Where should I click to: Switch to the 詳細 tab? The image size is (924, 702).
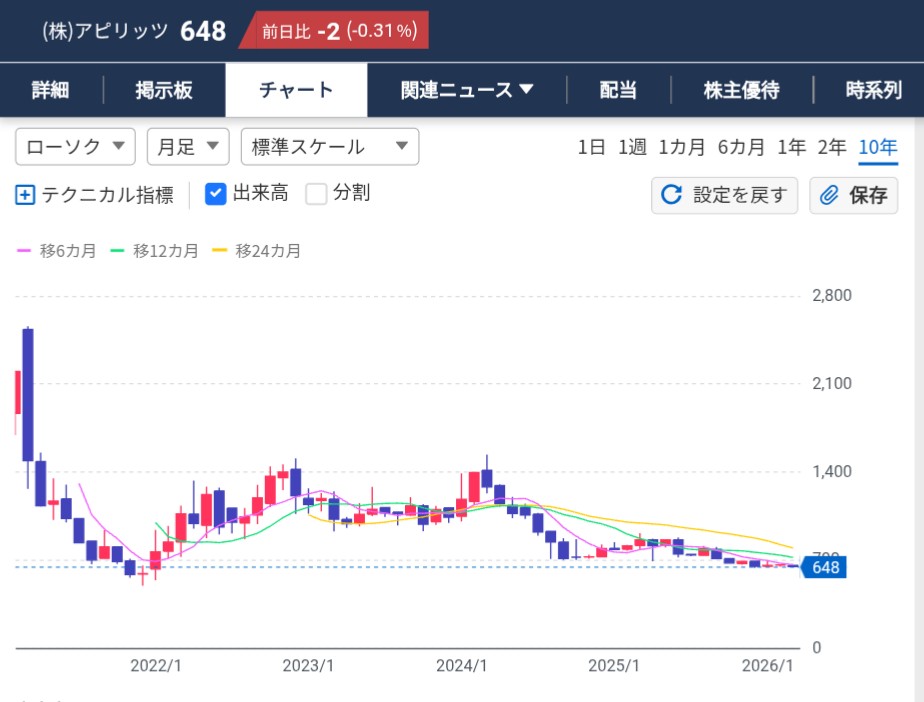click(50, 90)
